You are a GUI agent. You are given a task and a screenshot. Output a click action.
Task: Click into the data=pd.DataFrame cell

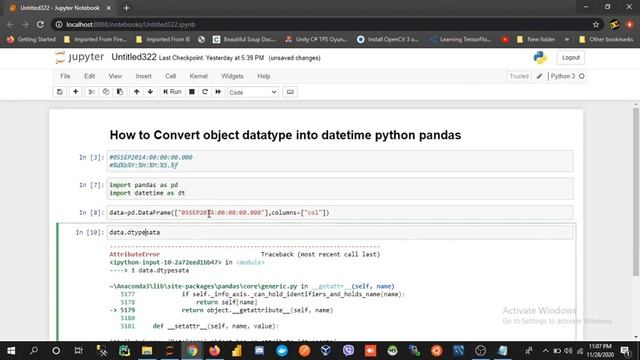point(340,213)
